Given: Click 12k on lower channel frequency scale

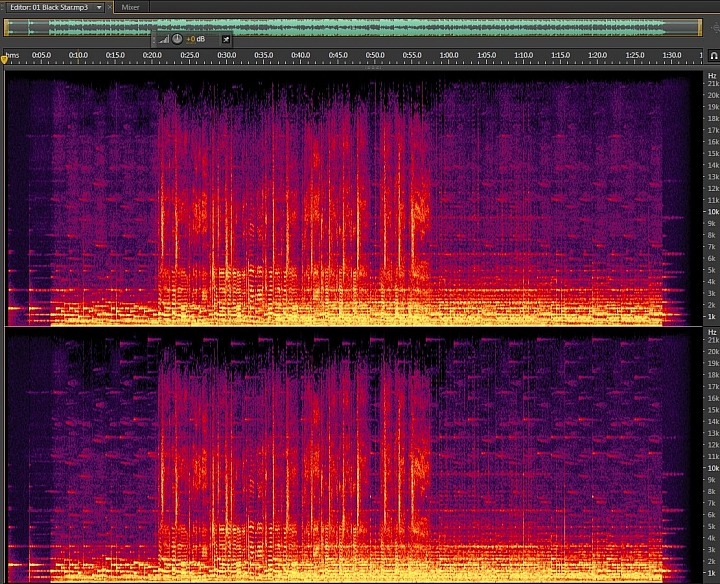Looking at the screenshot, I should (x=713, y=444).
